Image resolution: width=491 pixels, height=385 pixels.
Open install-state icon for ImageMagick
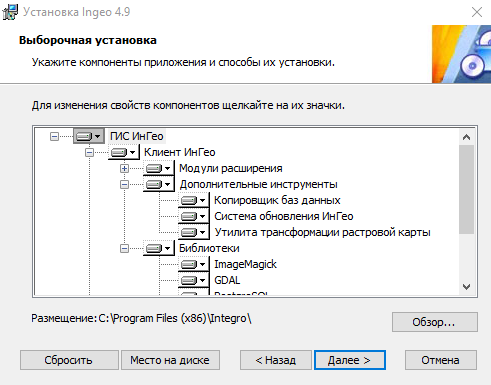[x=194, y=264]
